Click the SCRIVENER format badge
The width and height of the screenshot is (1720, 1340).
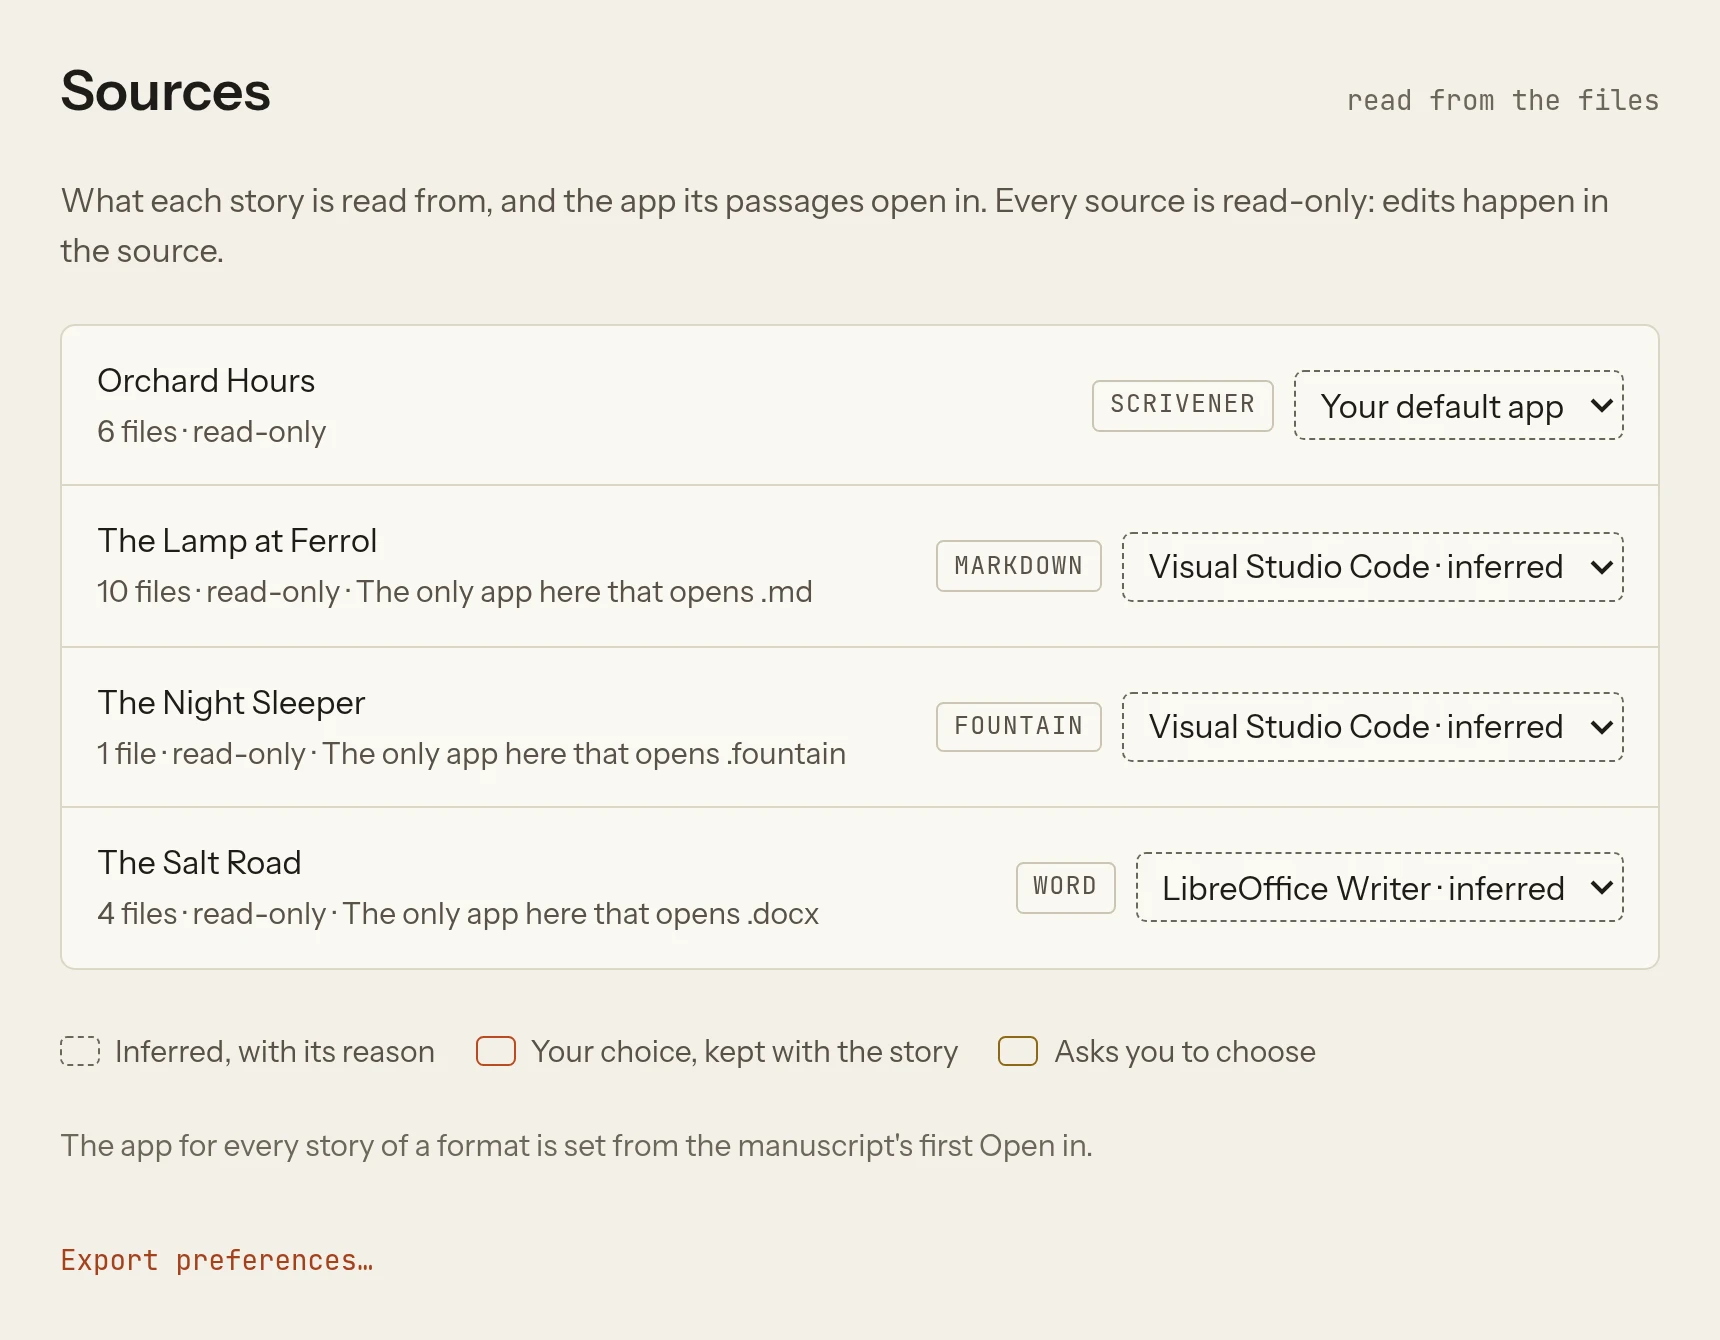click(x=1182, y=405)
